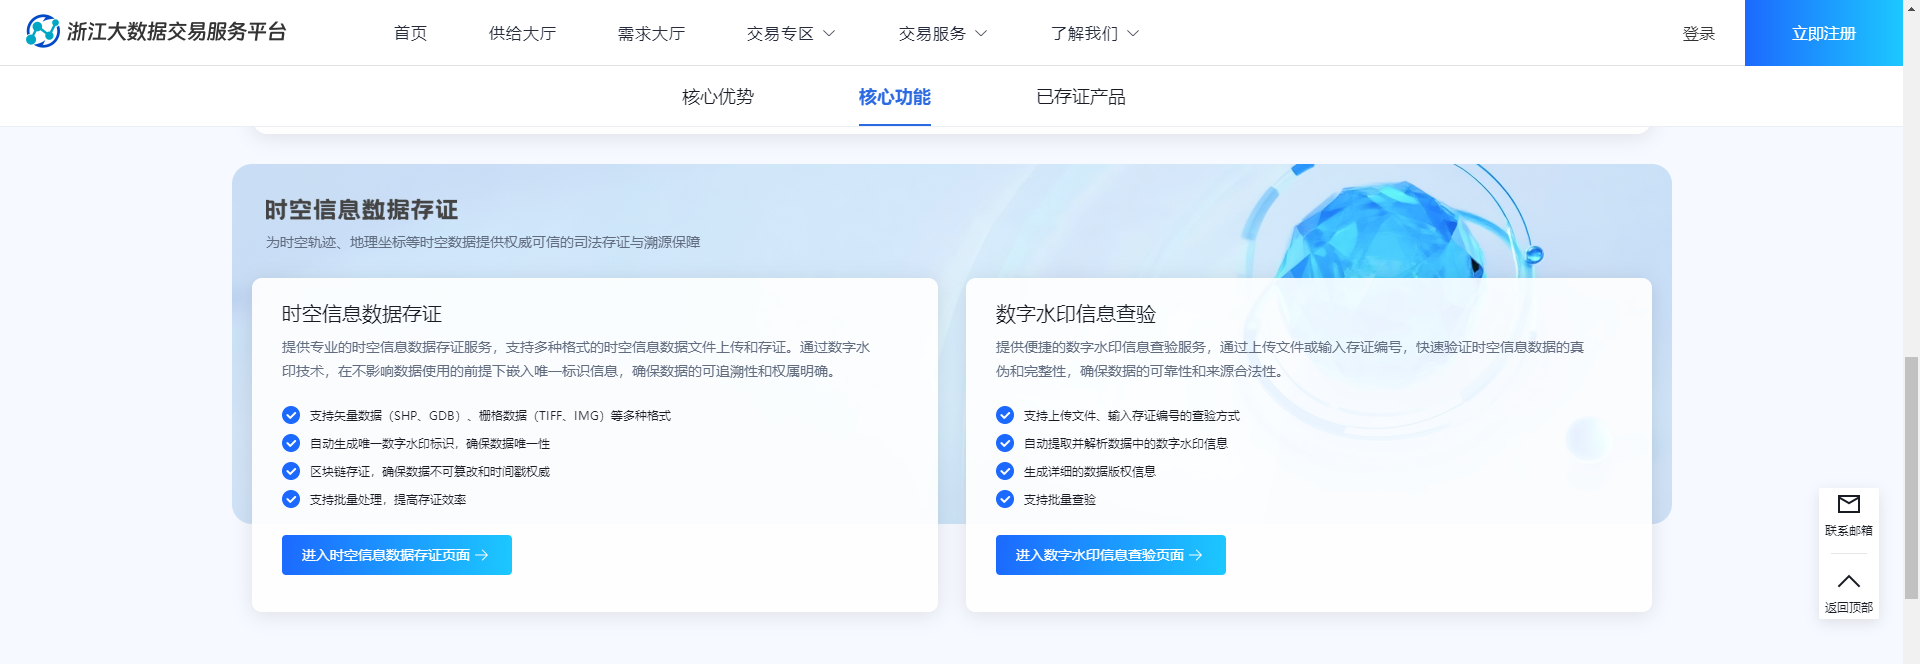Click the Zhejiang data platform logo icon

(x=43, y=32)
